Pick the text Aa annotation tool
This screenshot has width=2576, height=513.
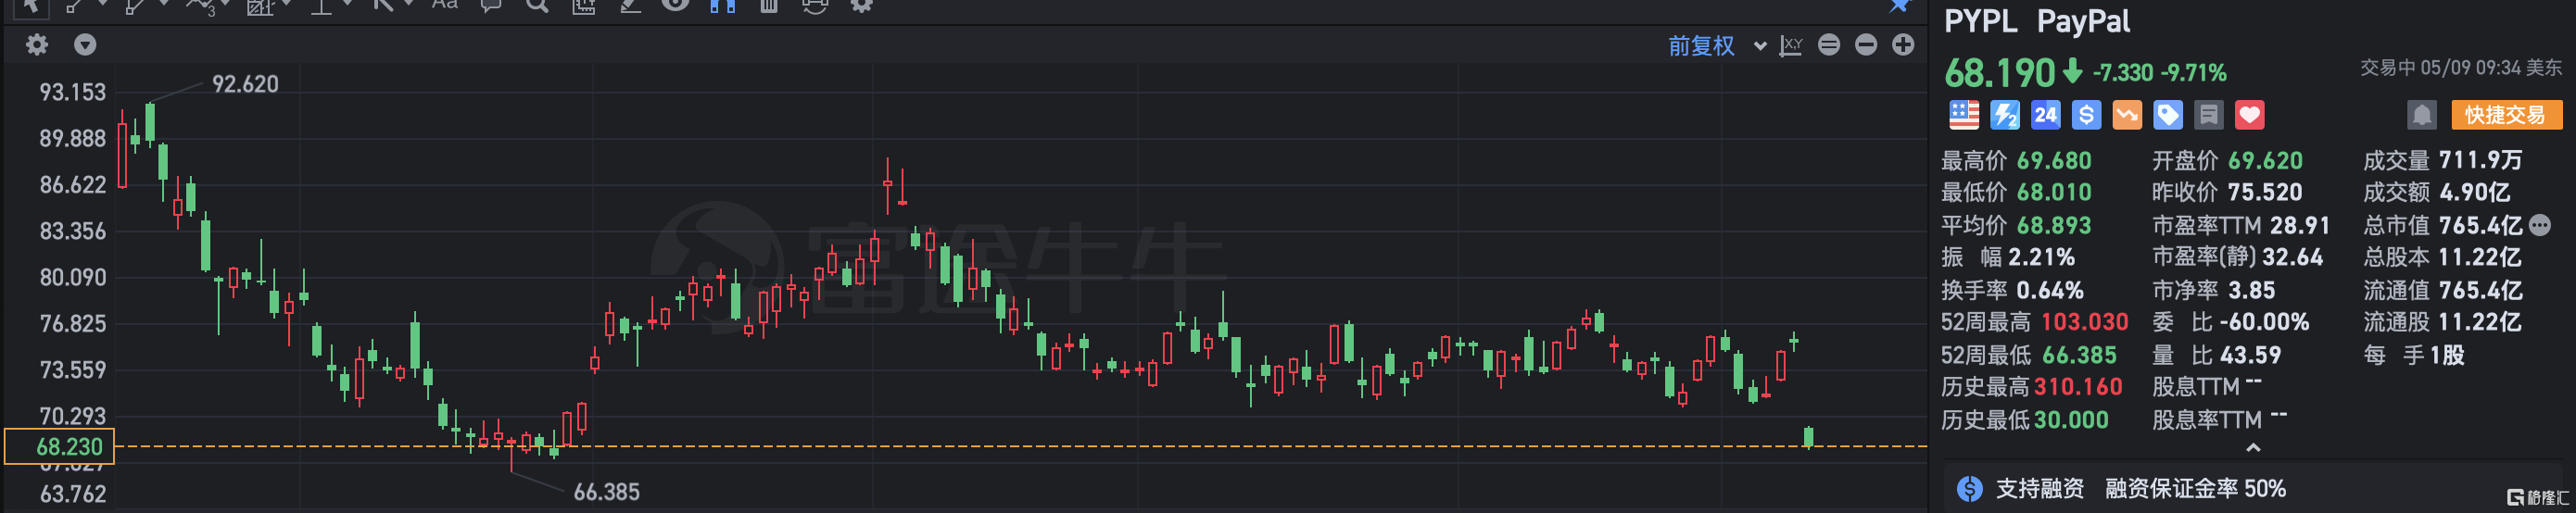[x=445, y=5]
